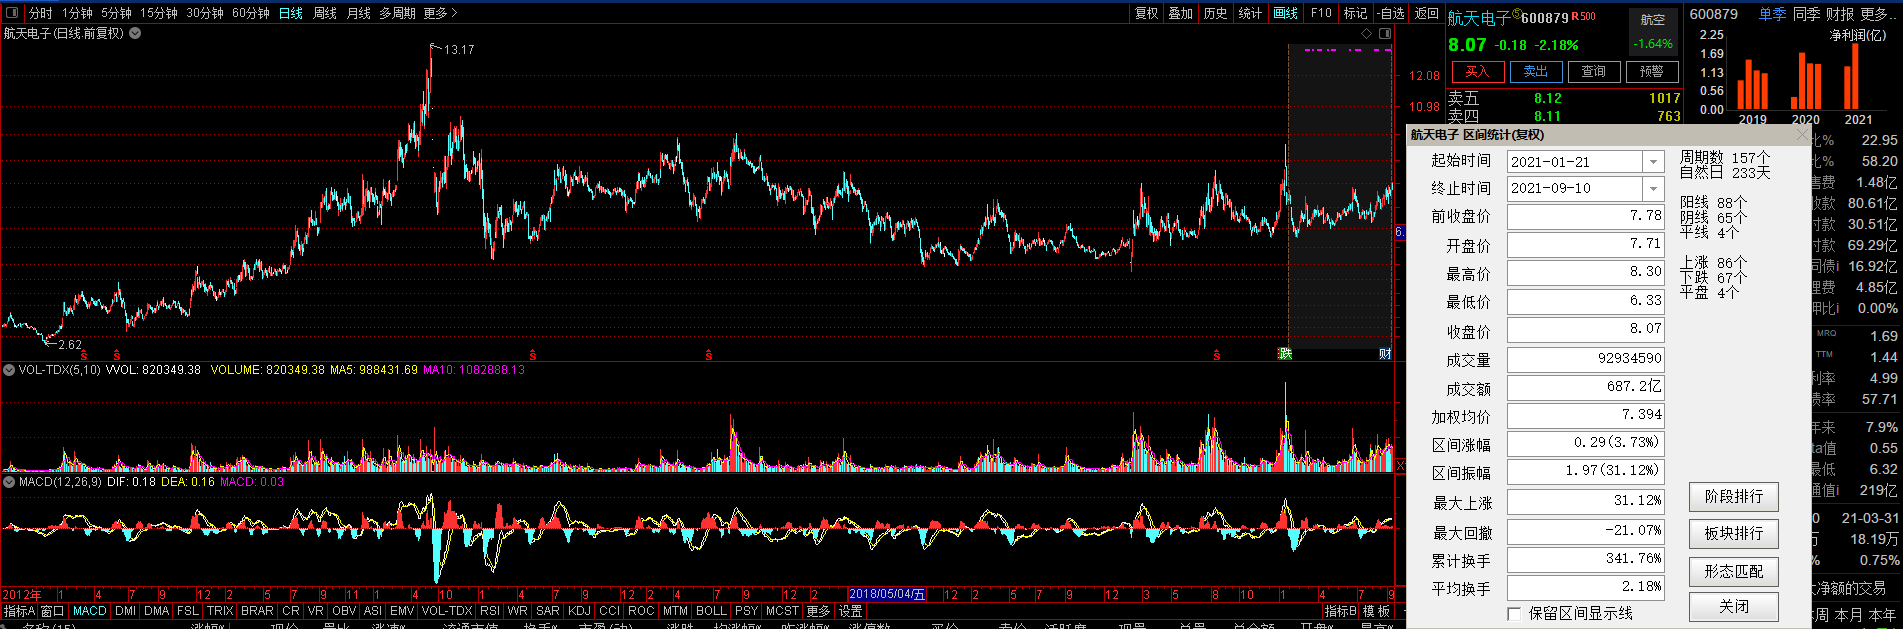Select the 同季 tab in finance panel
This screenshot has height=629, width=1903.
[x=1807, y=14]
